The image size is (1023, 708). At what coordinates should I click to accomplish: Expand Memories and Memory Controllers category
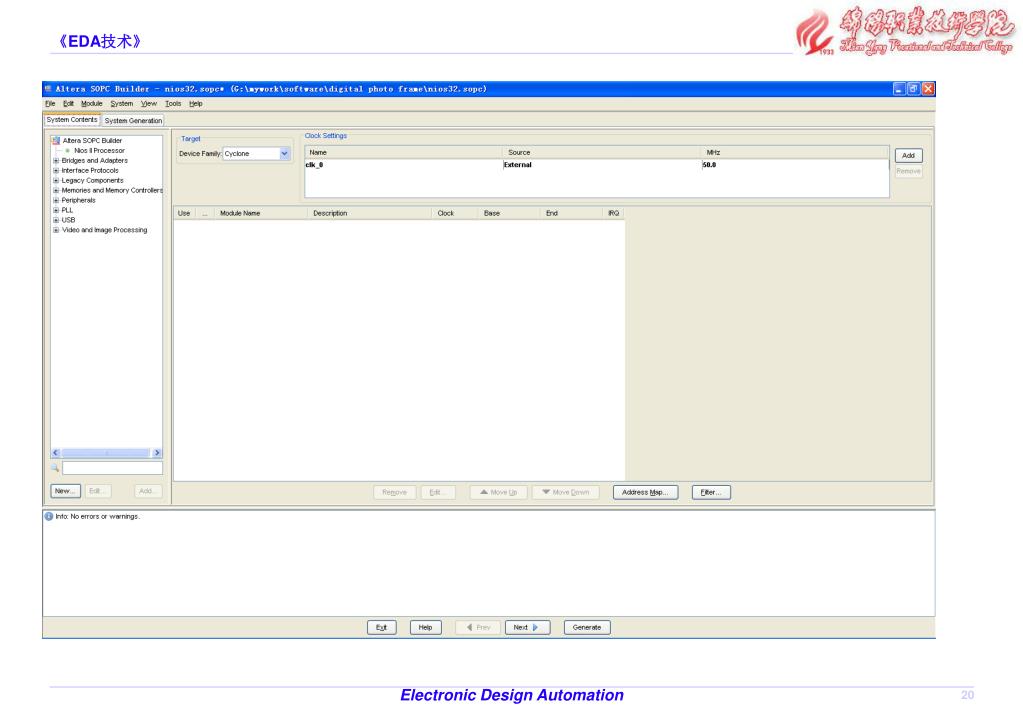point(56,191)
